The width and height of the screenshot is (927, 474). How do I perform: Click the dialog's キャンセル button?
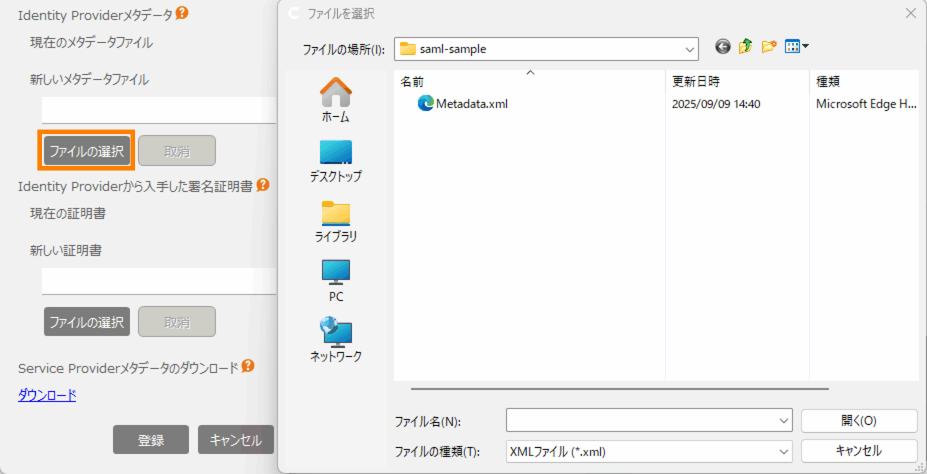(858, 451)
